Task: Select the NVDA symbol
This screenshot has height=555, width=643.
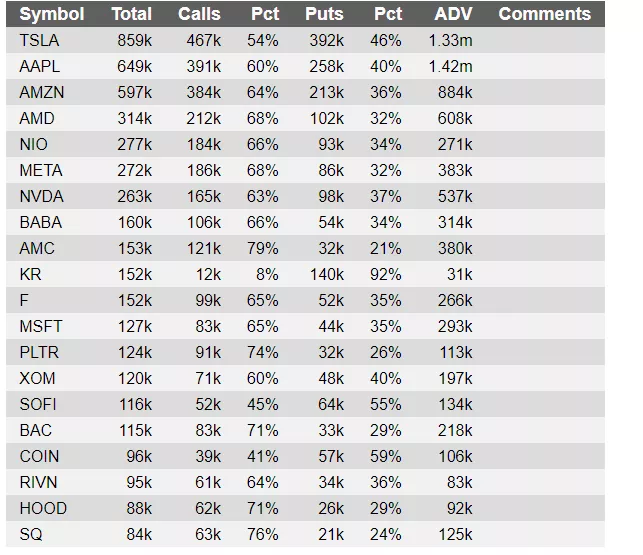Action: coord(41,196)
